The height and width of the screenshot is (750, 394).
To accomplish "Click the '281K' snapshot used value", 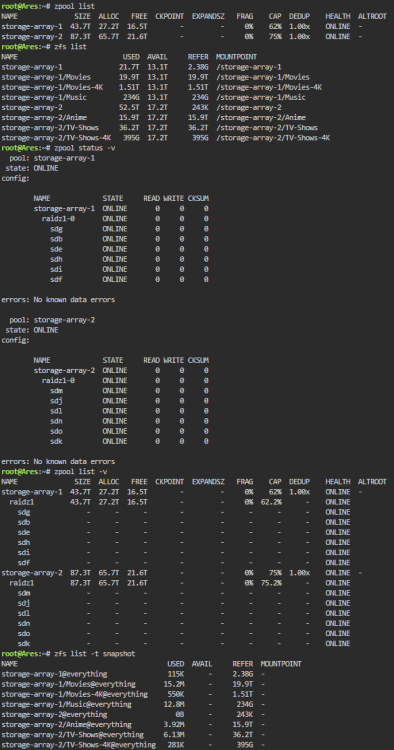I will coord(176,745).
